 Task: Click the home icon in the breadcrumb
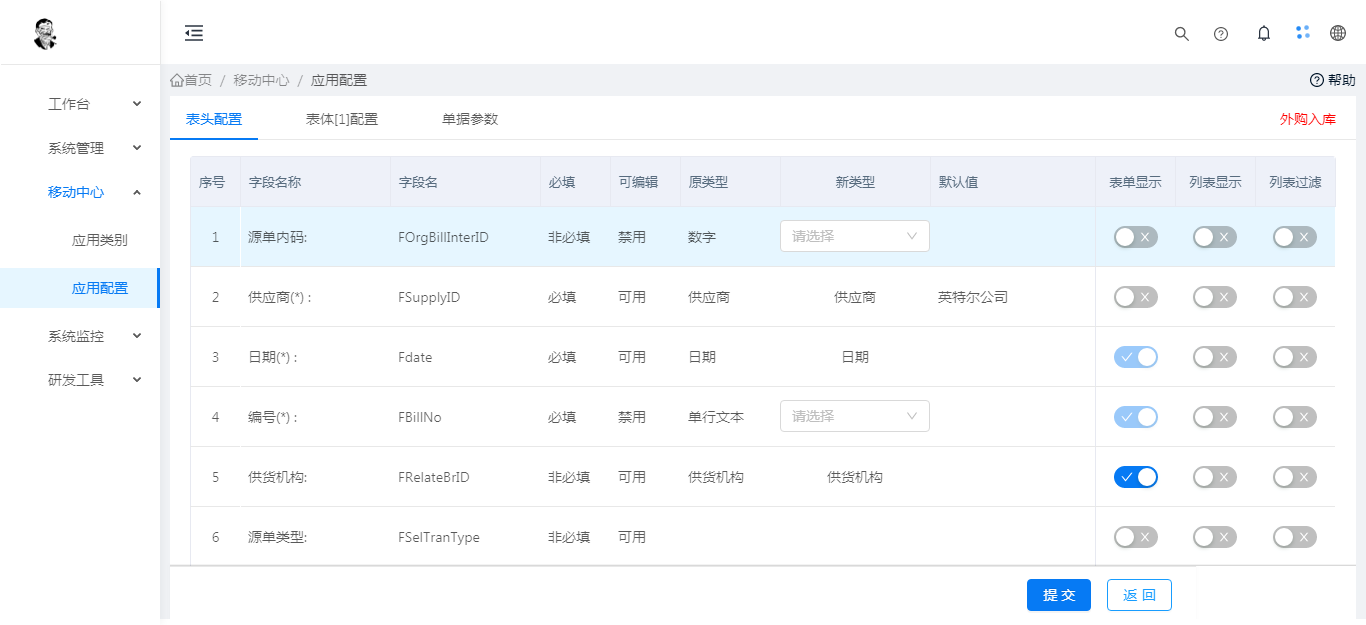[x=177, y=80]
